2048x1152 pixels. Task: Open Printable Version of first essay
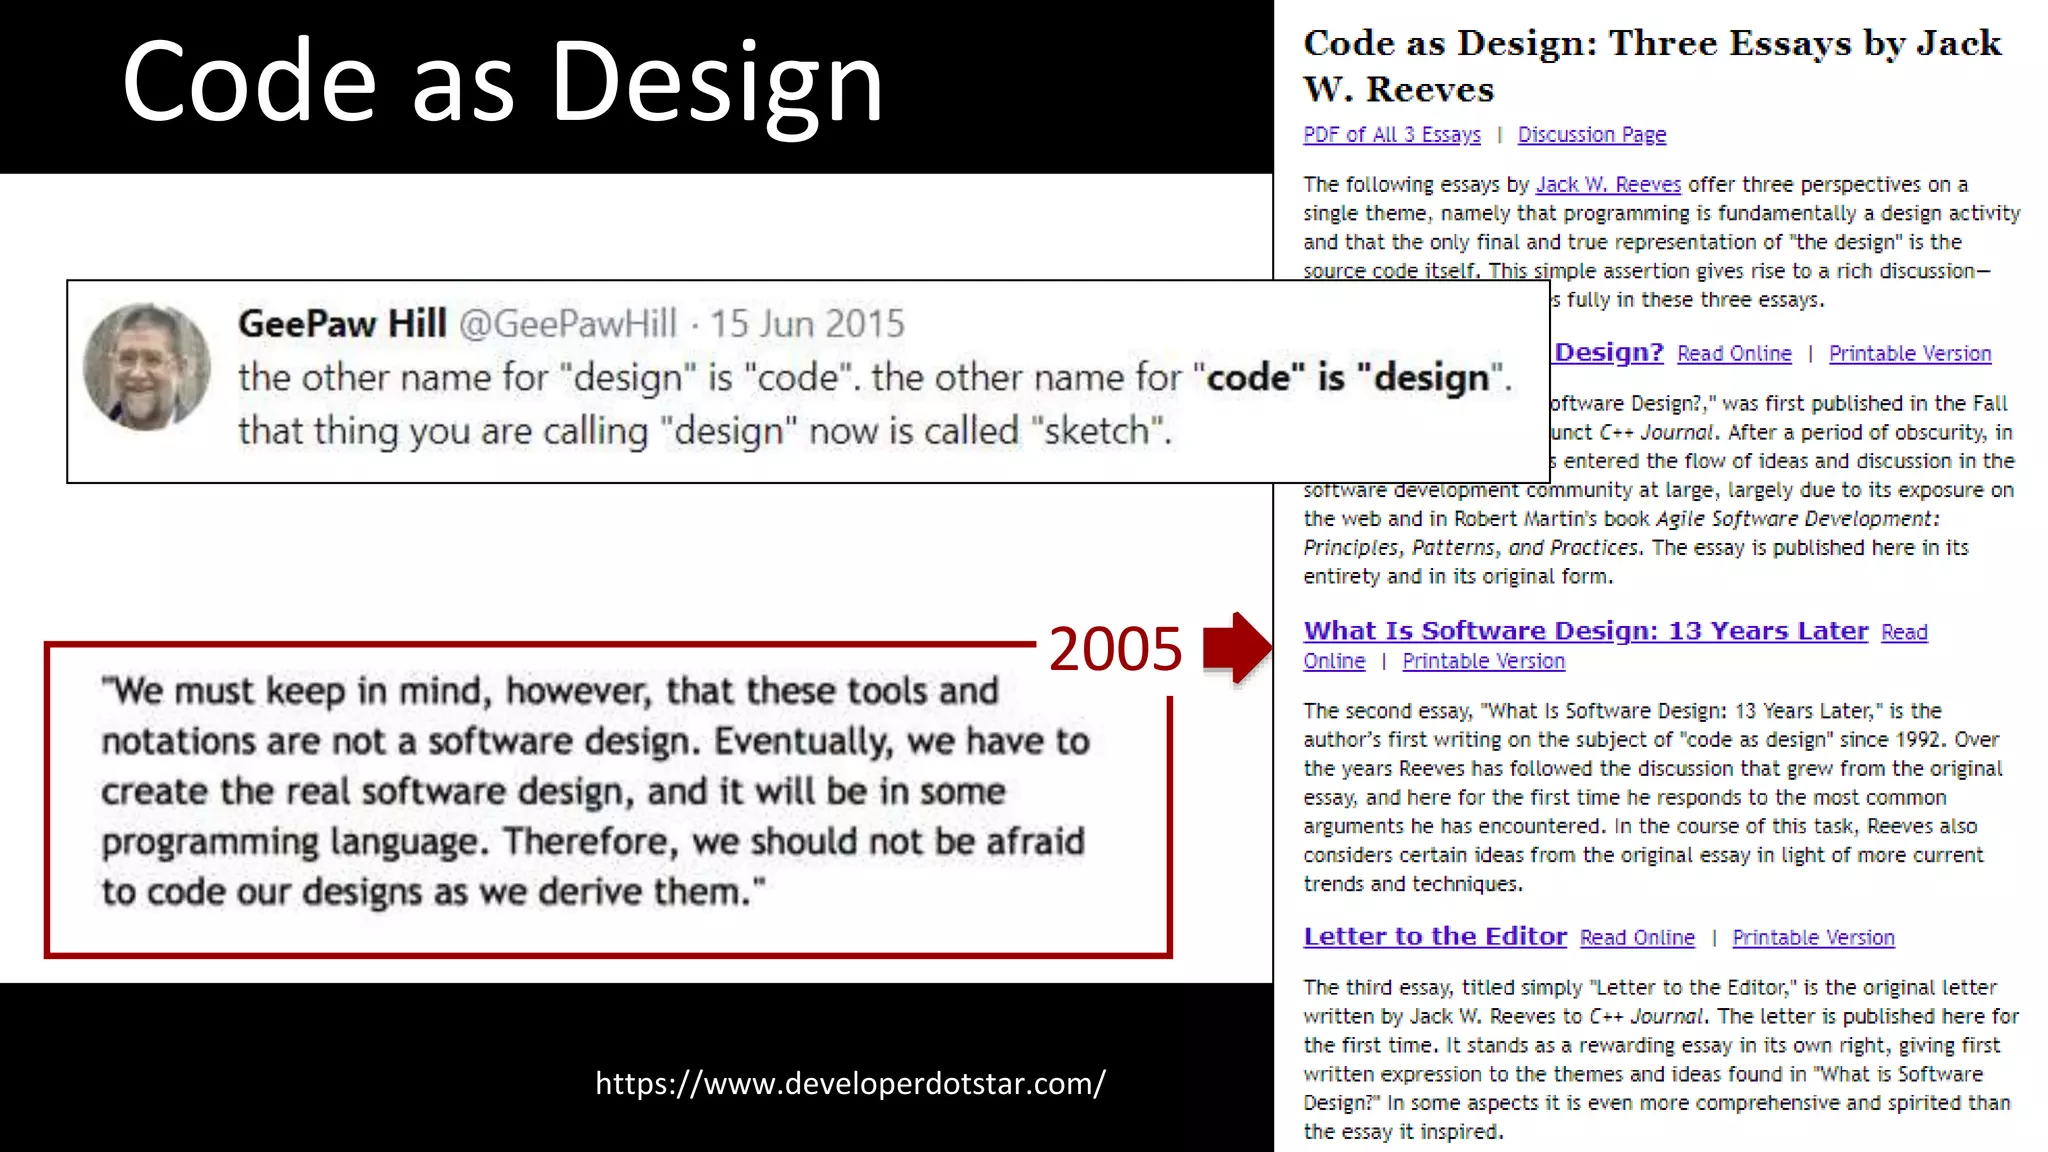point(1910,354)
